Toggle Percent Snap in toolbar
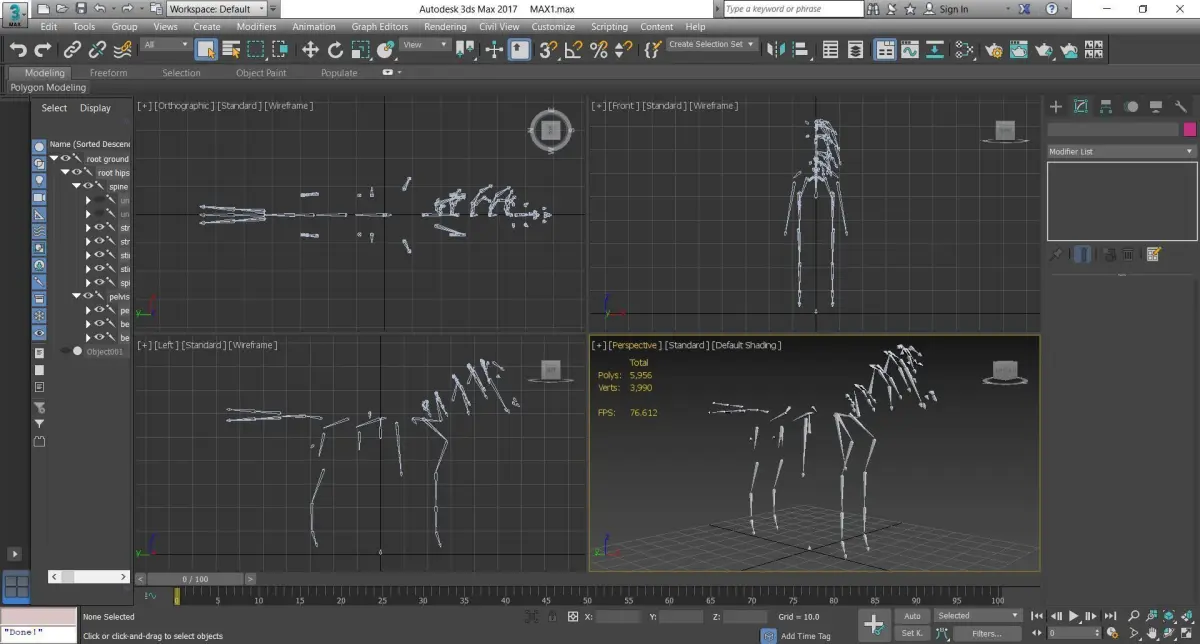The height and width of the screenshot is (644, 1200). [599, 49]
